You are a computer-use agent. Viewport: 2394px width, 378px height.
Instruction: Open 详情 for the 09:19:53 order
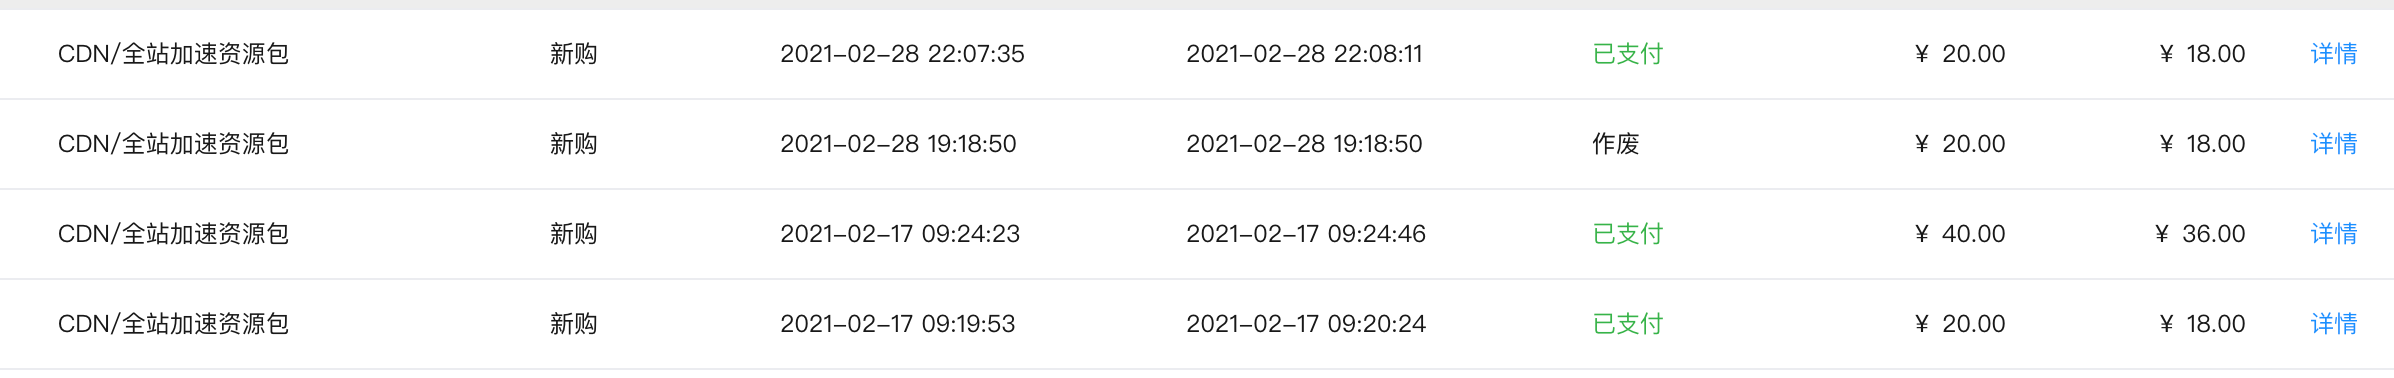click(x=2333, y=324)
